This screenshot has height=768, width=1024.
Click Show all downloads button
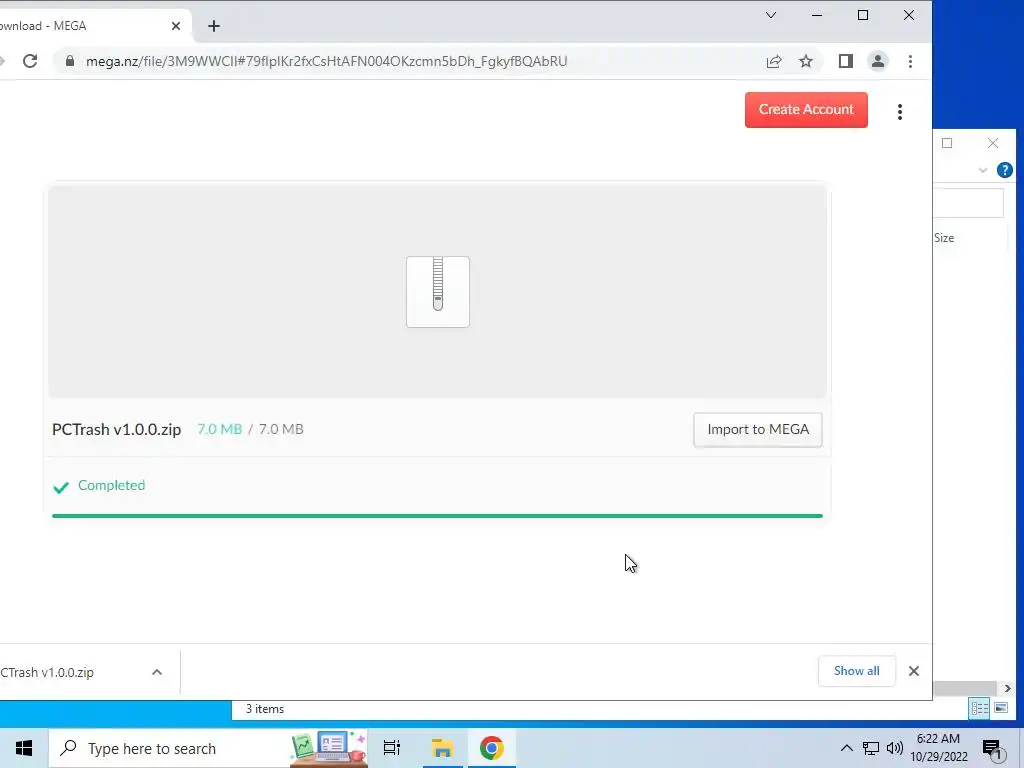(856, 671)
